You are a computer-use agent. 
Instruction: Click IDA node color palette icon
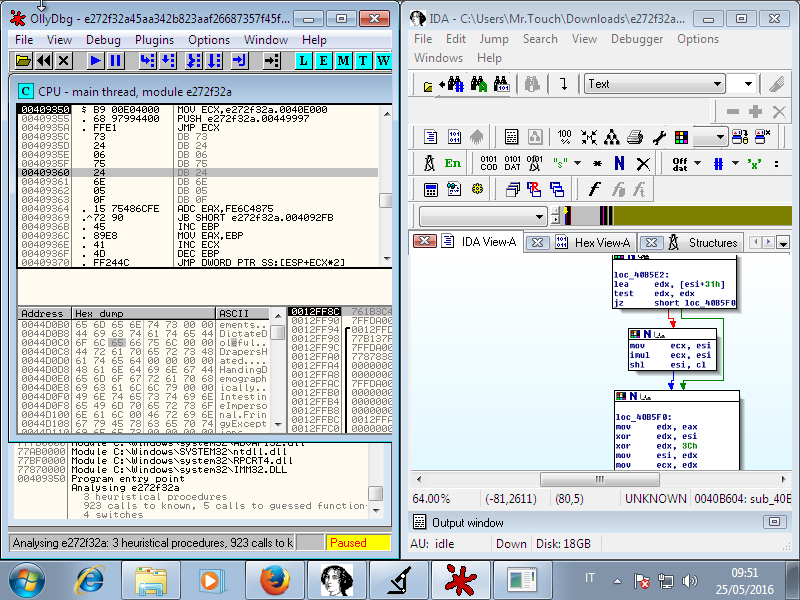(681, 137)
